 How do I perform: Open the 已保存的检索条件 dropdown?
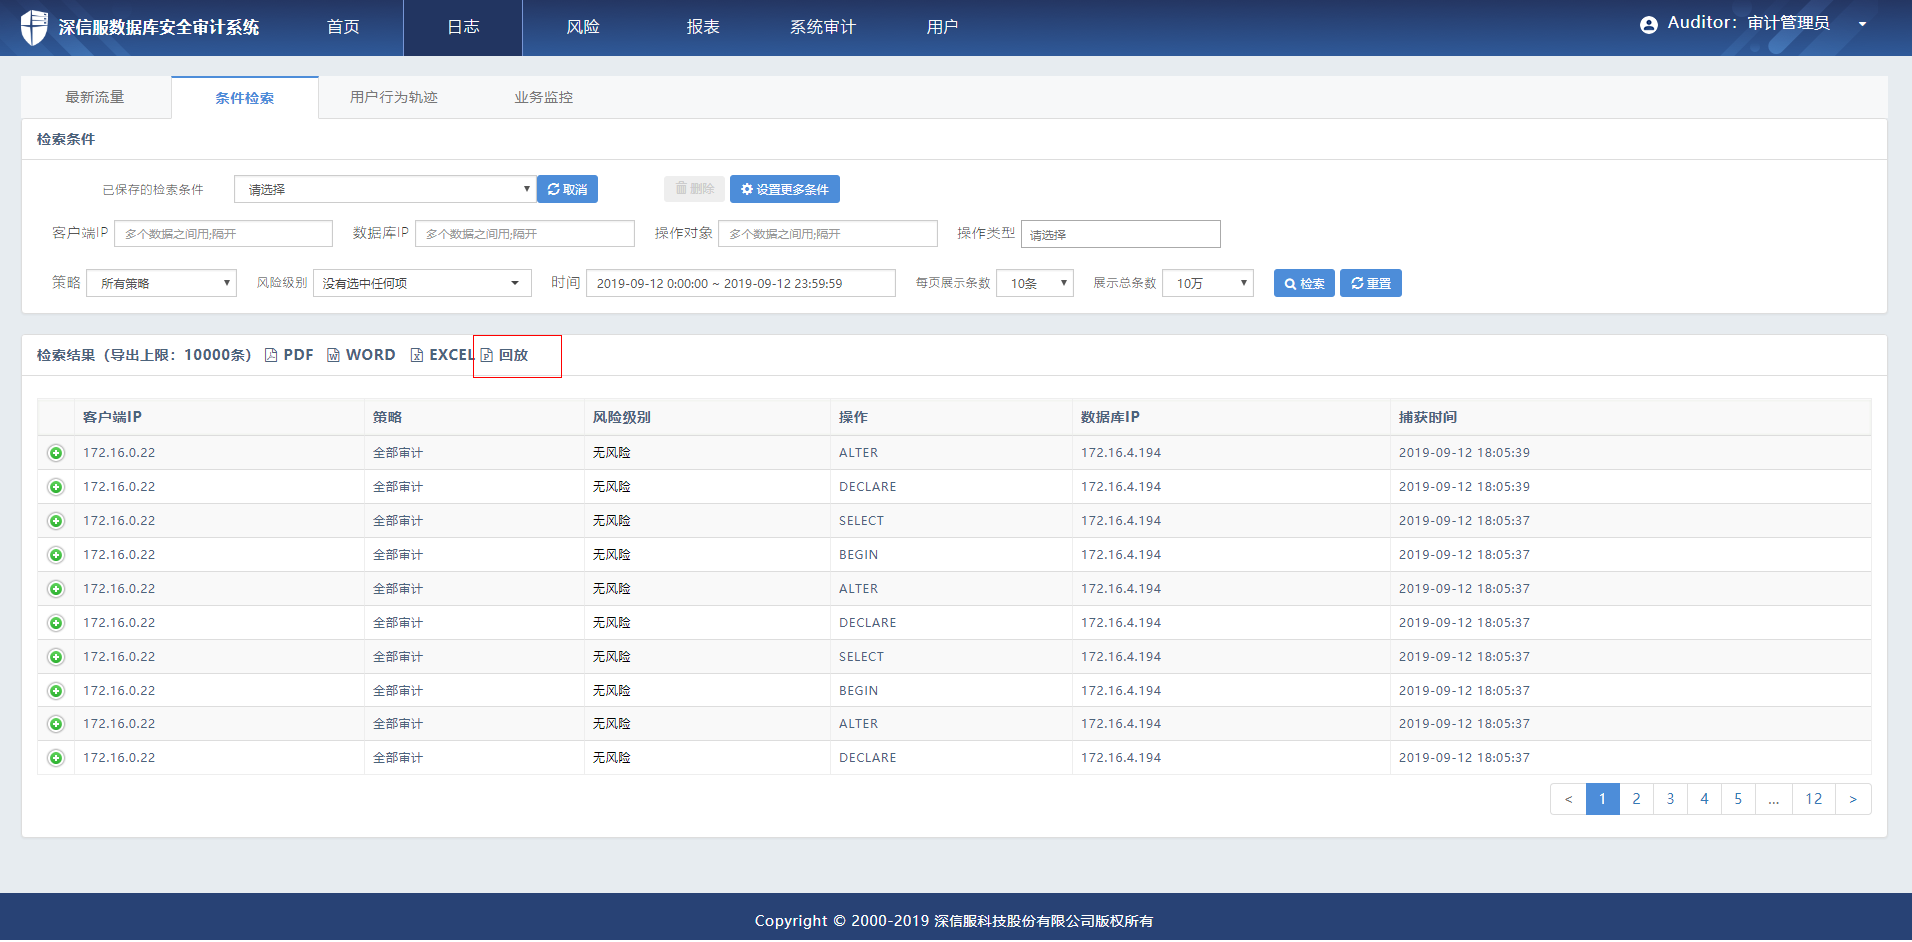[385, 189]
